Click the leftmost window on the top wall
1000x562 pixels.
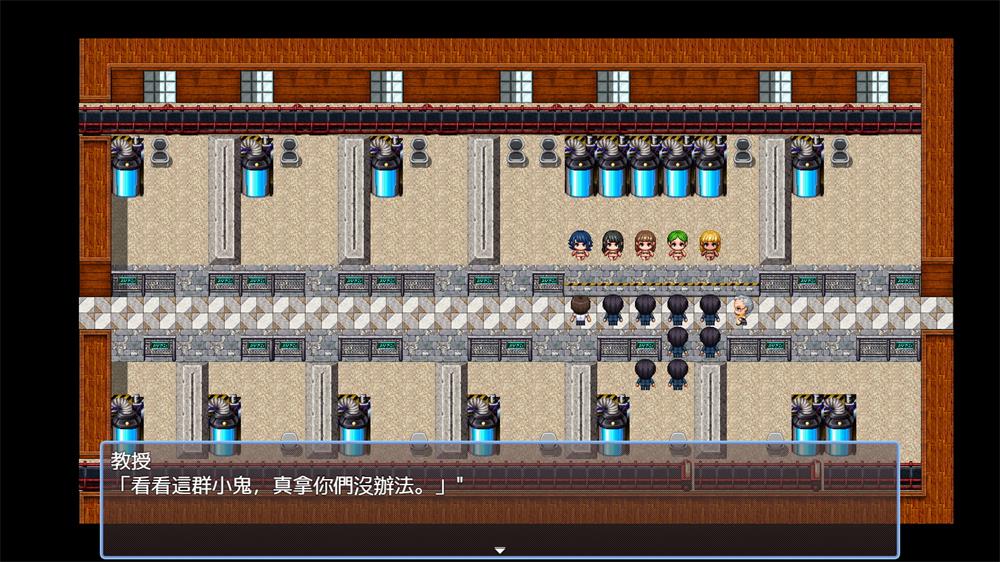(x=159, y=87)
